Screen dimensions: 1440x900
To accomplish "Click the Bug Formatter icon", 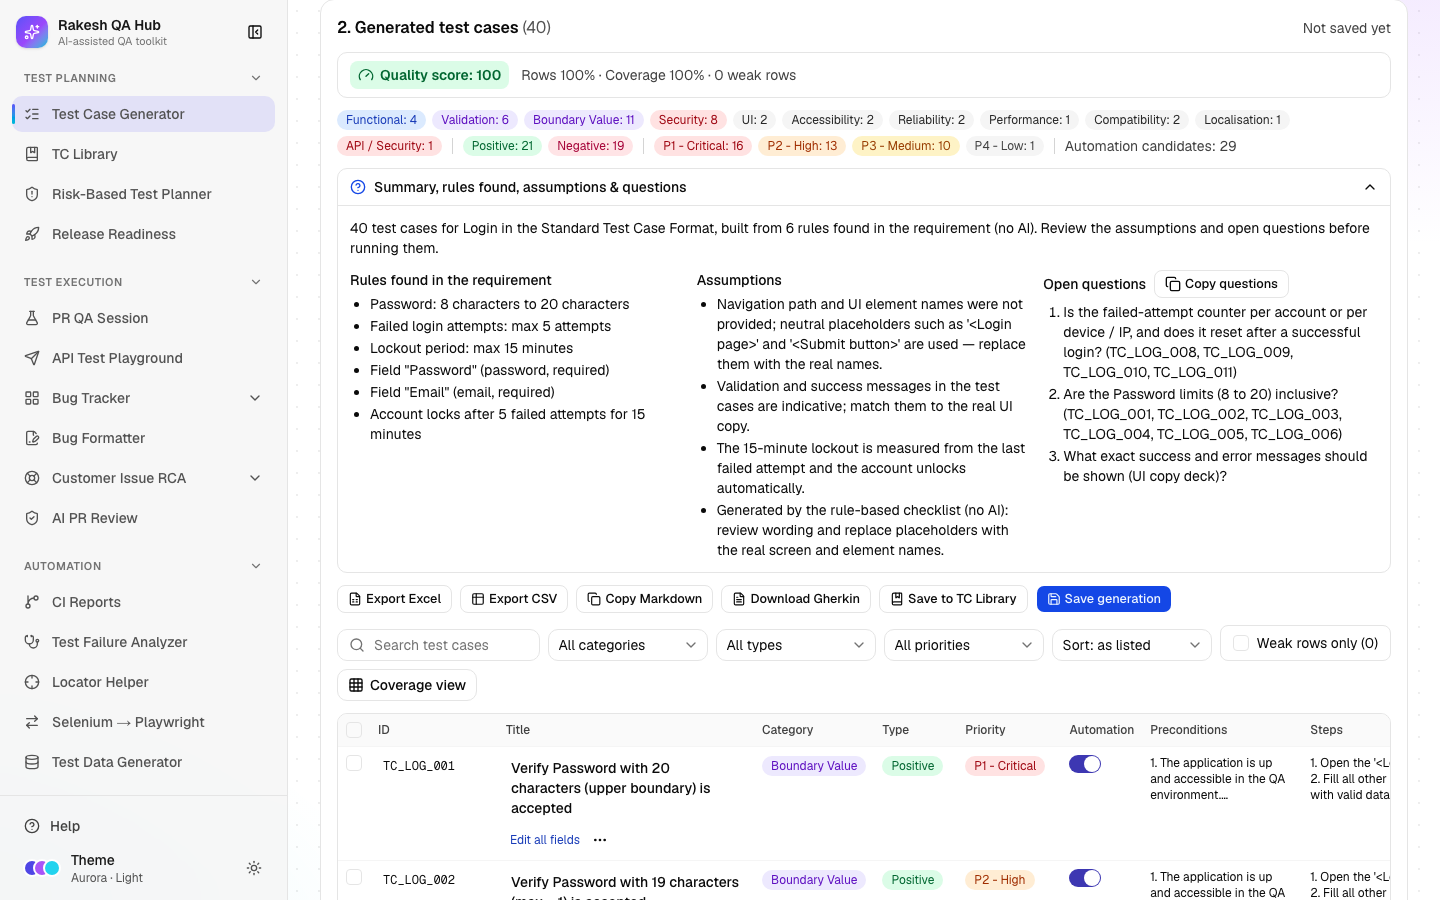I will click(32, 438).
